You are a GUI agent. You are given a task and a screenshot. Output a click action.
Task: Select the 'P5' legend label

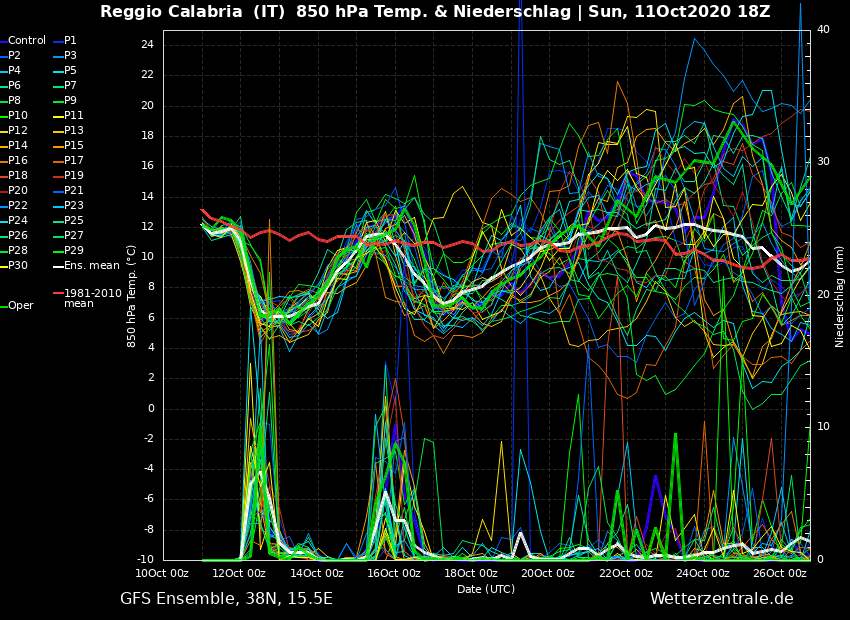pos(70,70)
